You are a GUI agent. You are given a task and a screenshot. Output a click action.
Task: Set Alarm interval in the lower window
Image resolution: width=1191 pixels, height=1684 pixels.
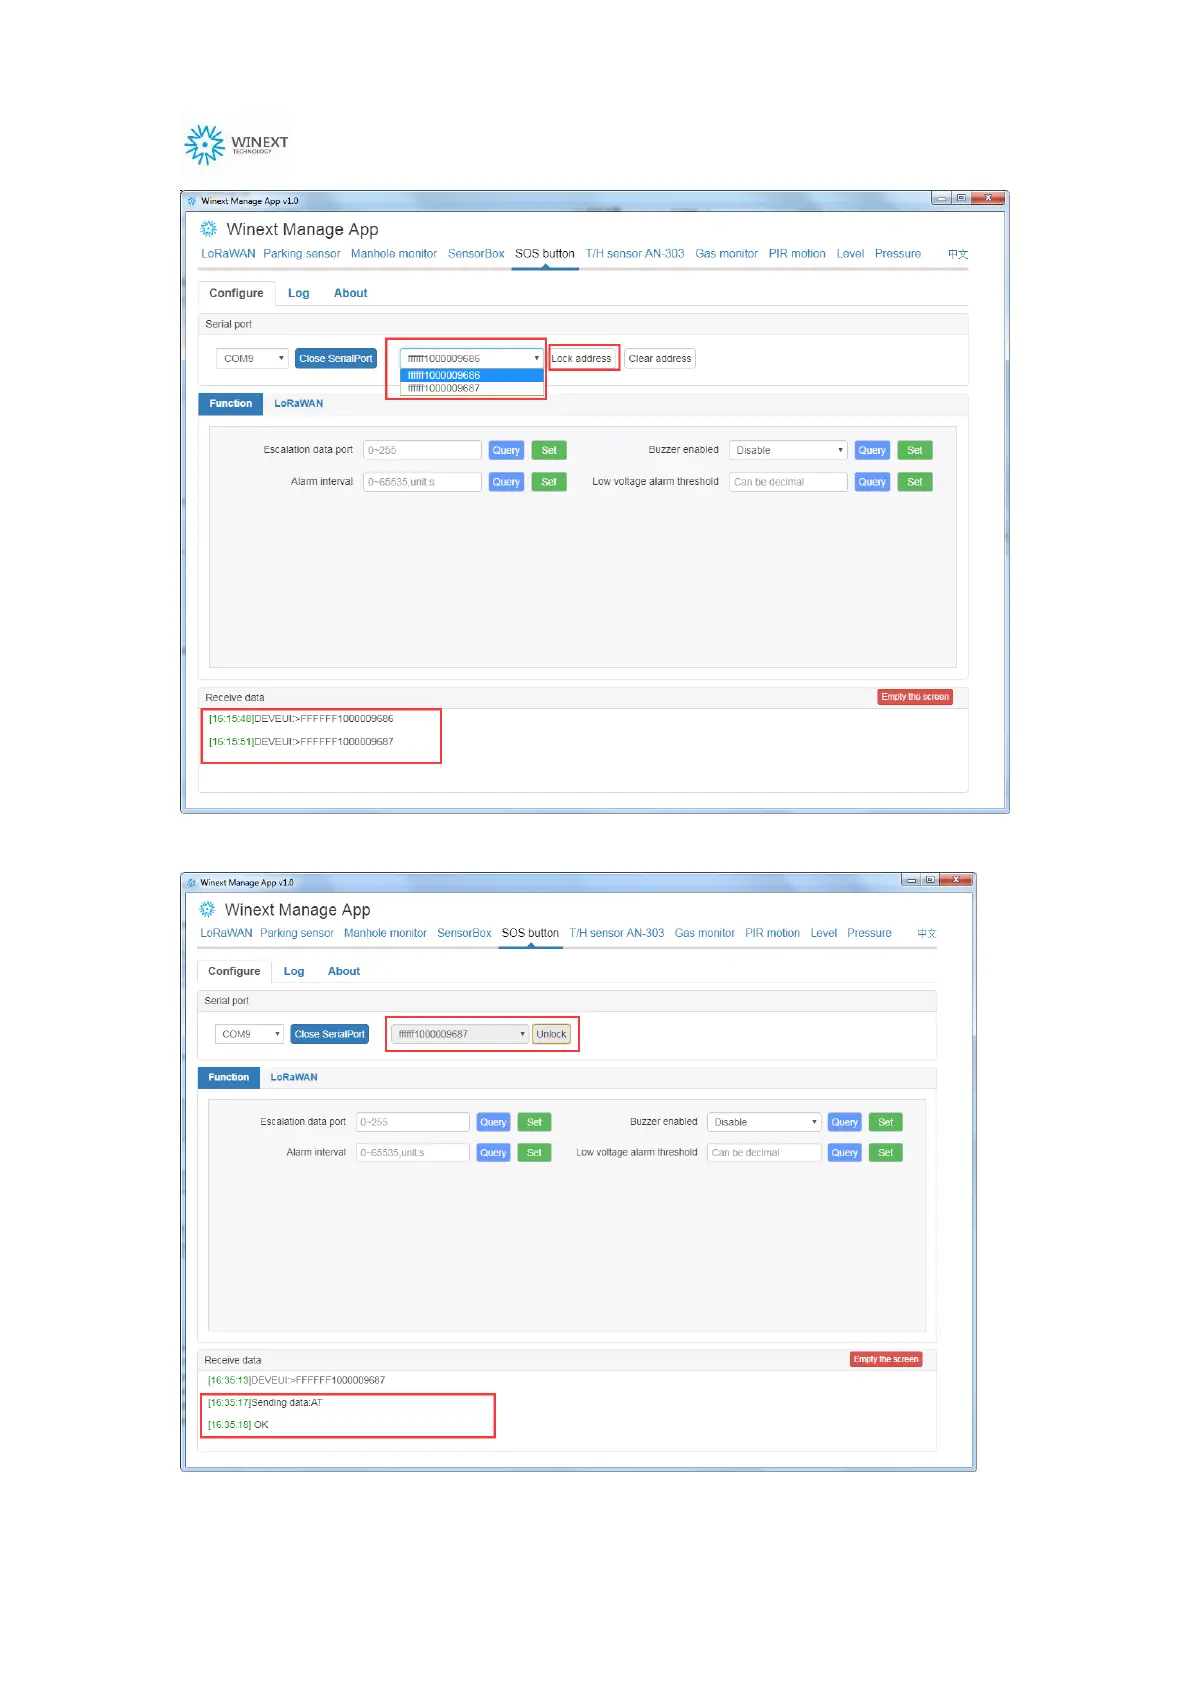534,1153
